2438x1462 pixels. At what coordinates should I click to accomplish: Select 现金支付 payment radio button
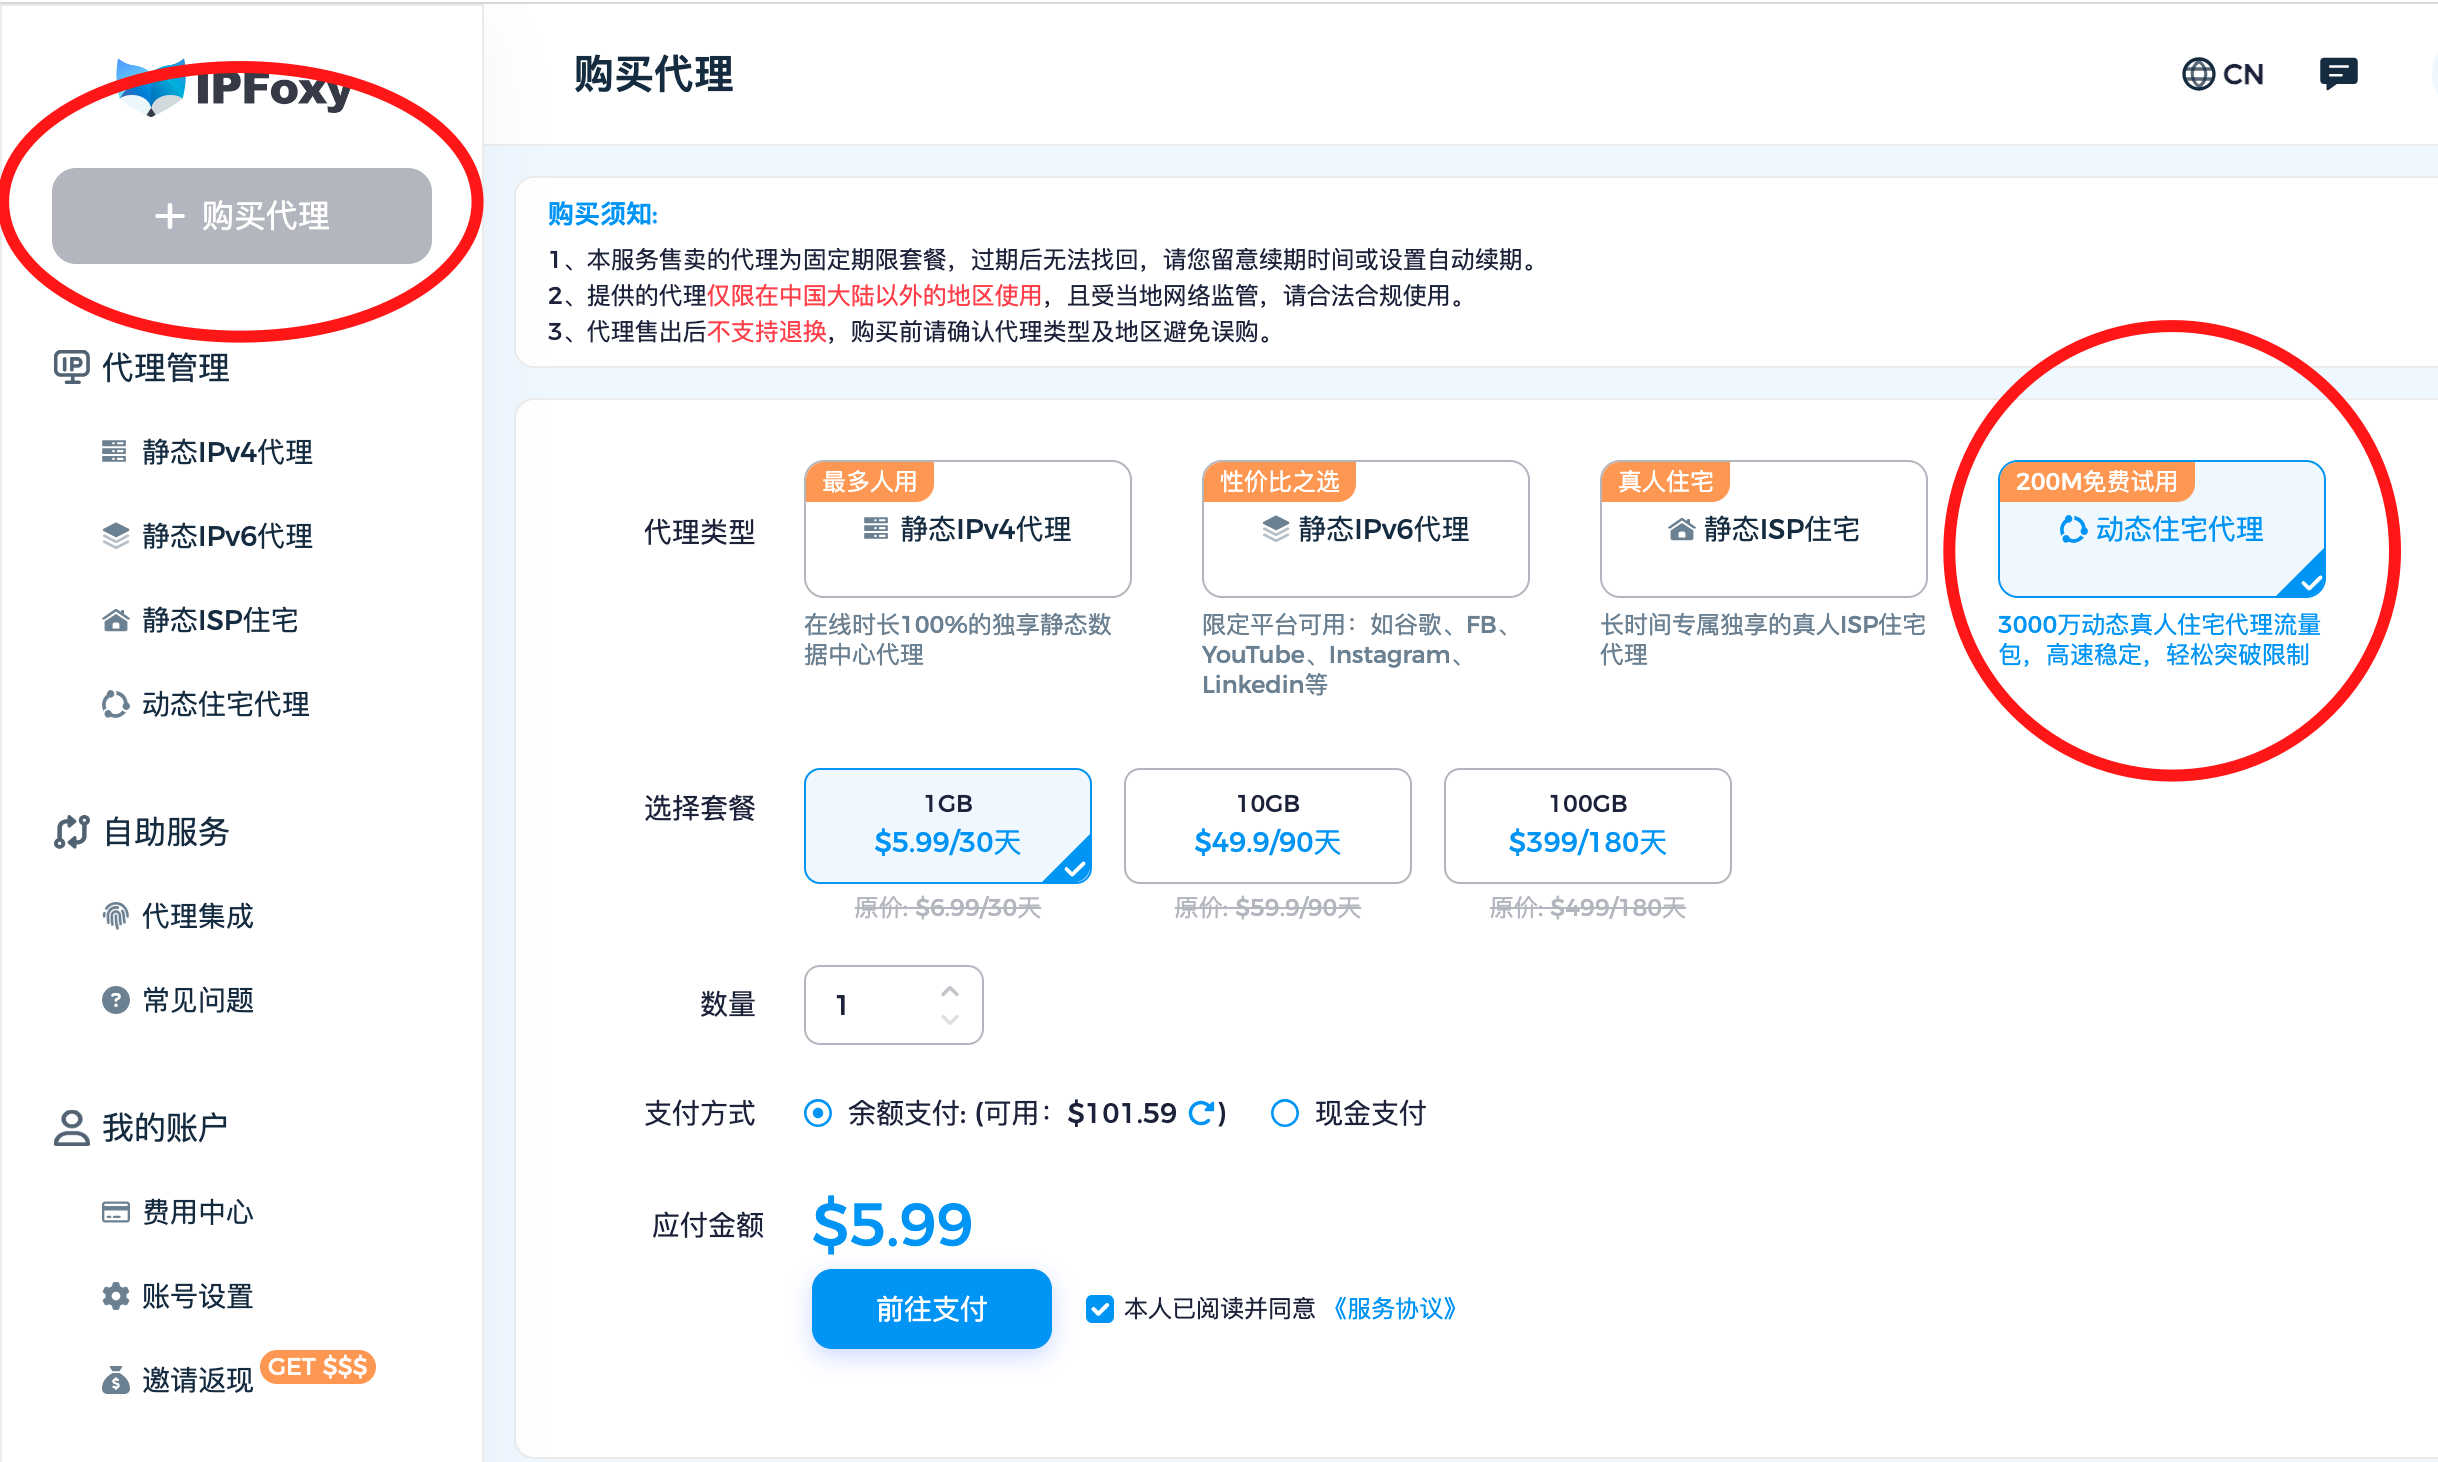[x=1284, y=1113]
